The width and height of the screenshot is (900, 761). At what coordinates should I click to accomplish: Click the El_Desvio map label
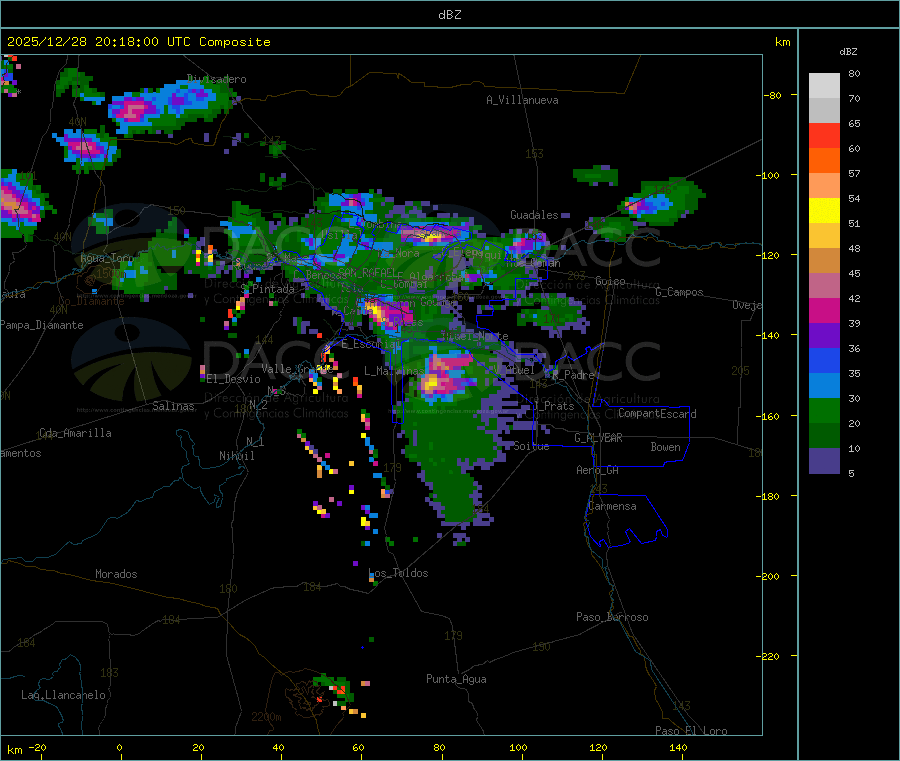[x=234, y=379]
